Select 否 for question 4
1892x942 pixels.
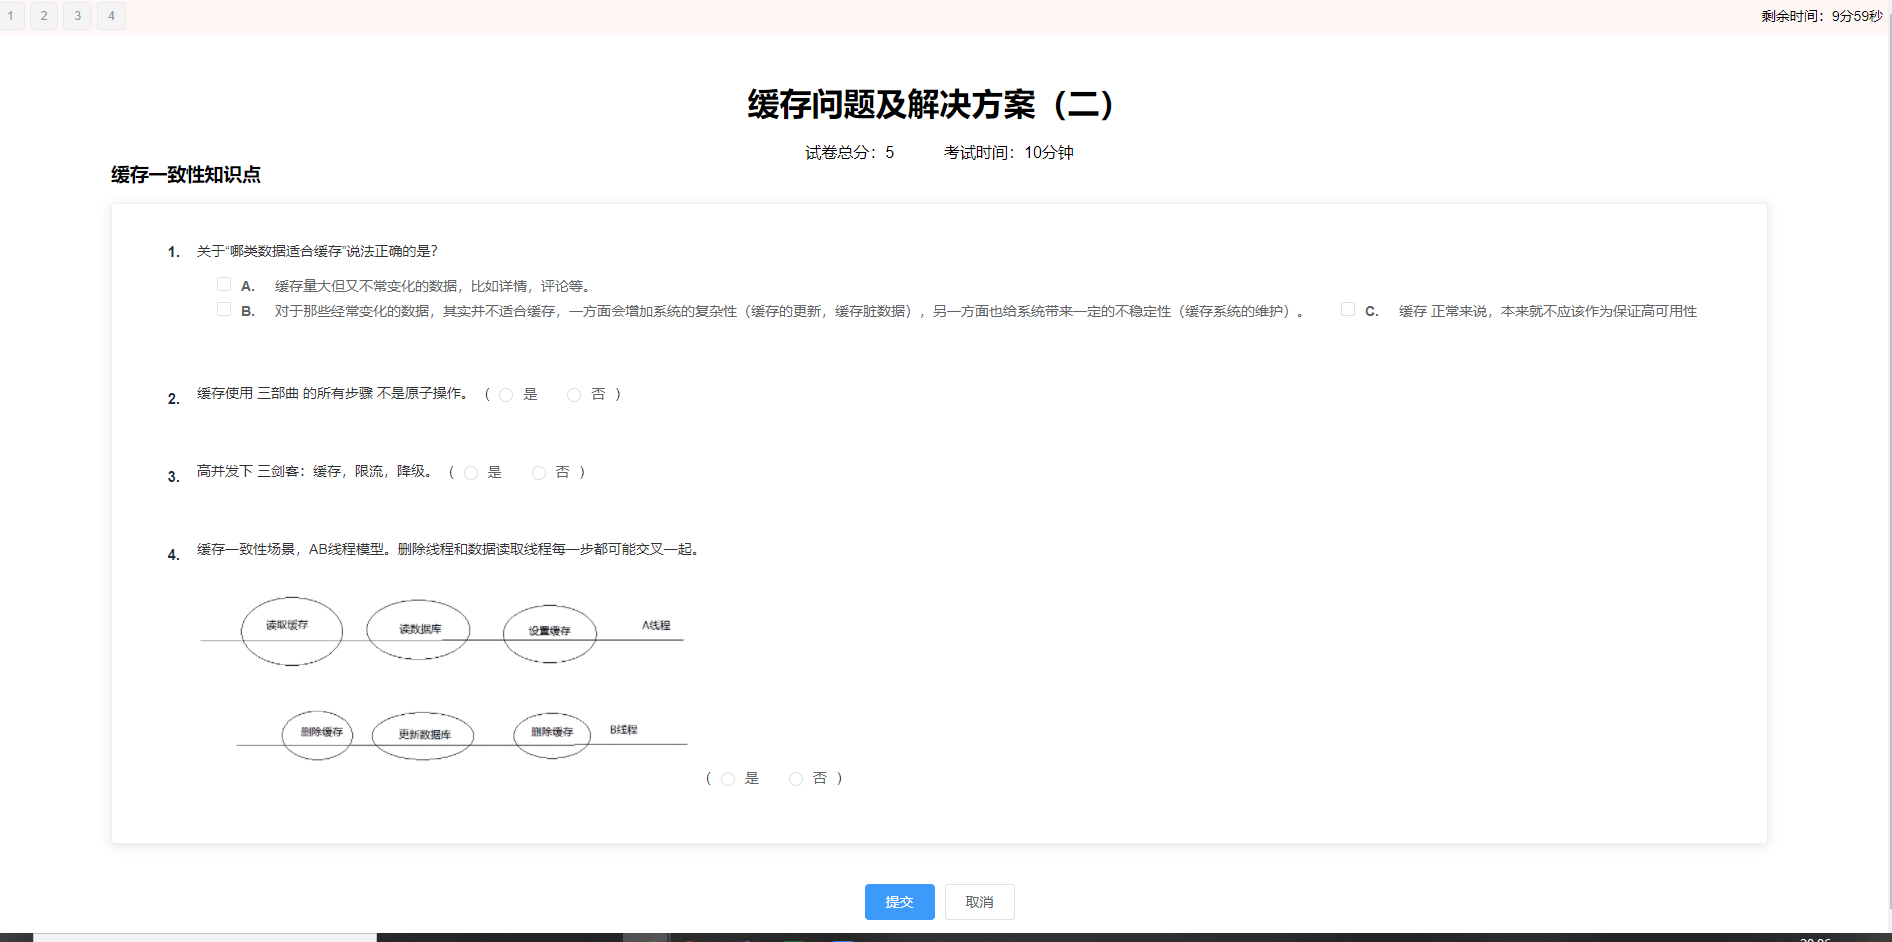[x=796, y=779]
